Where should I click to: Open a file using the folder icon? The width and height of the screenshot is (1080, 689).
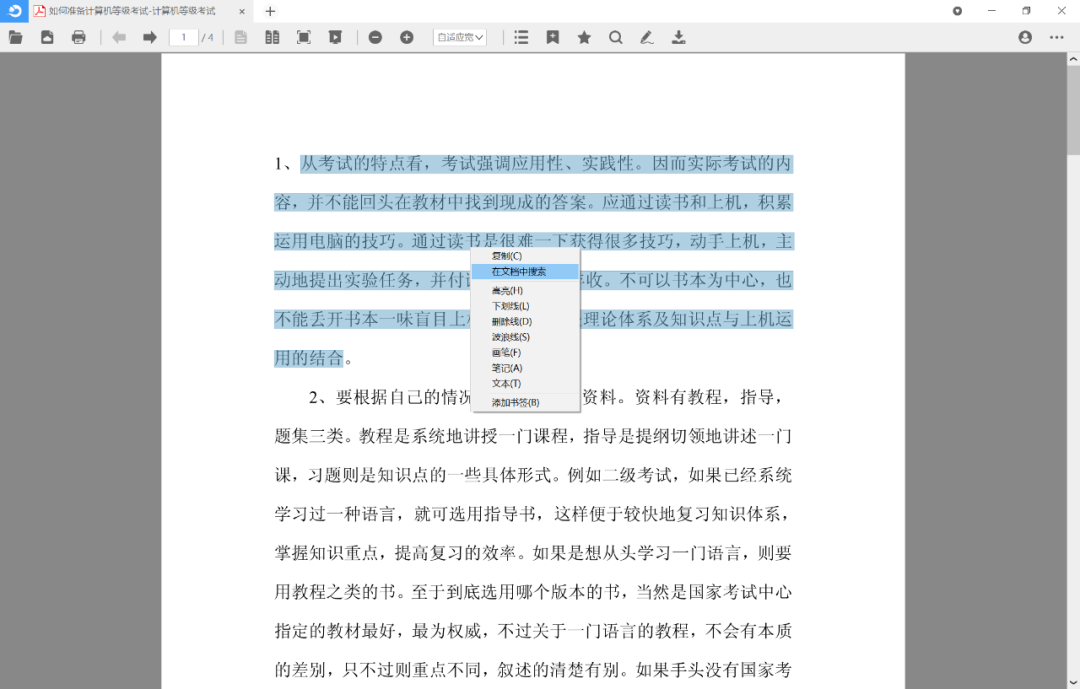pyautogui.click(x=15, y=37)
